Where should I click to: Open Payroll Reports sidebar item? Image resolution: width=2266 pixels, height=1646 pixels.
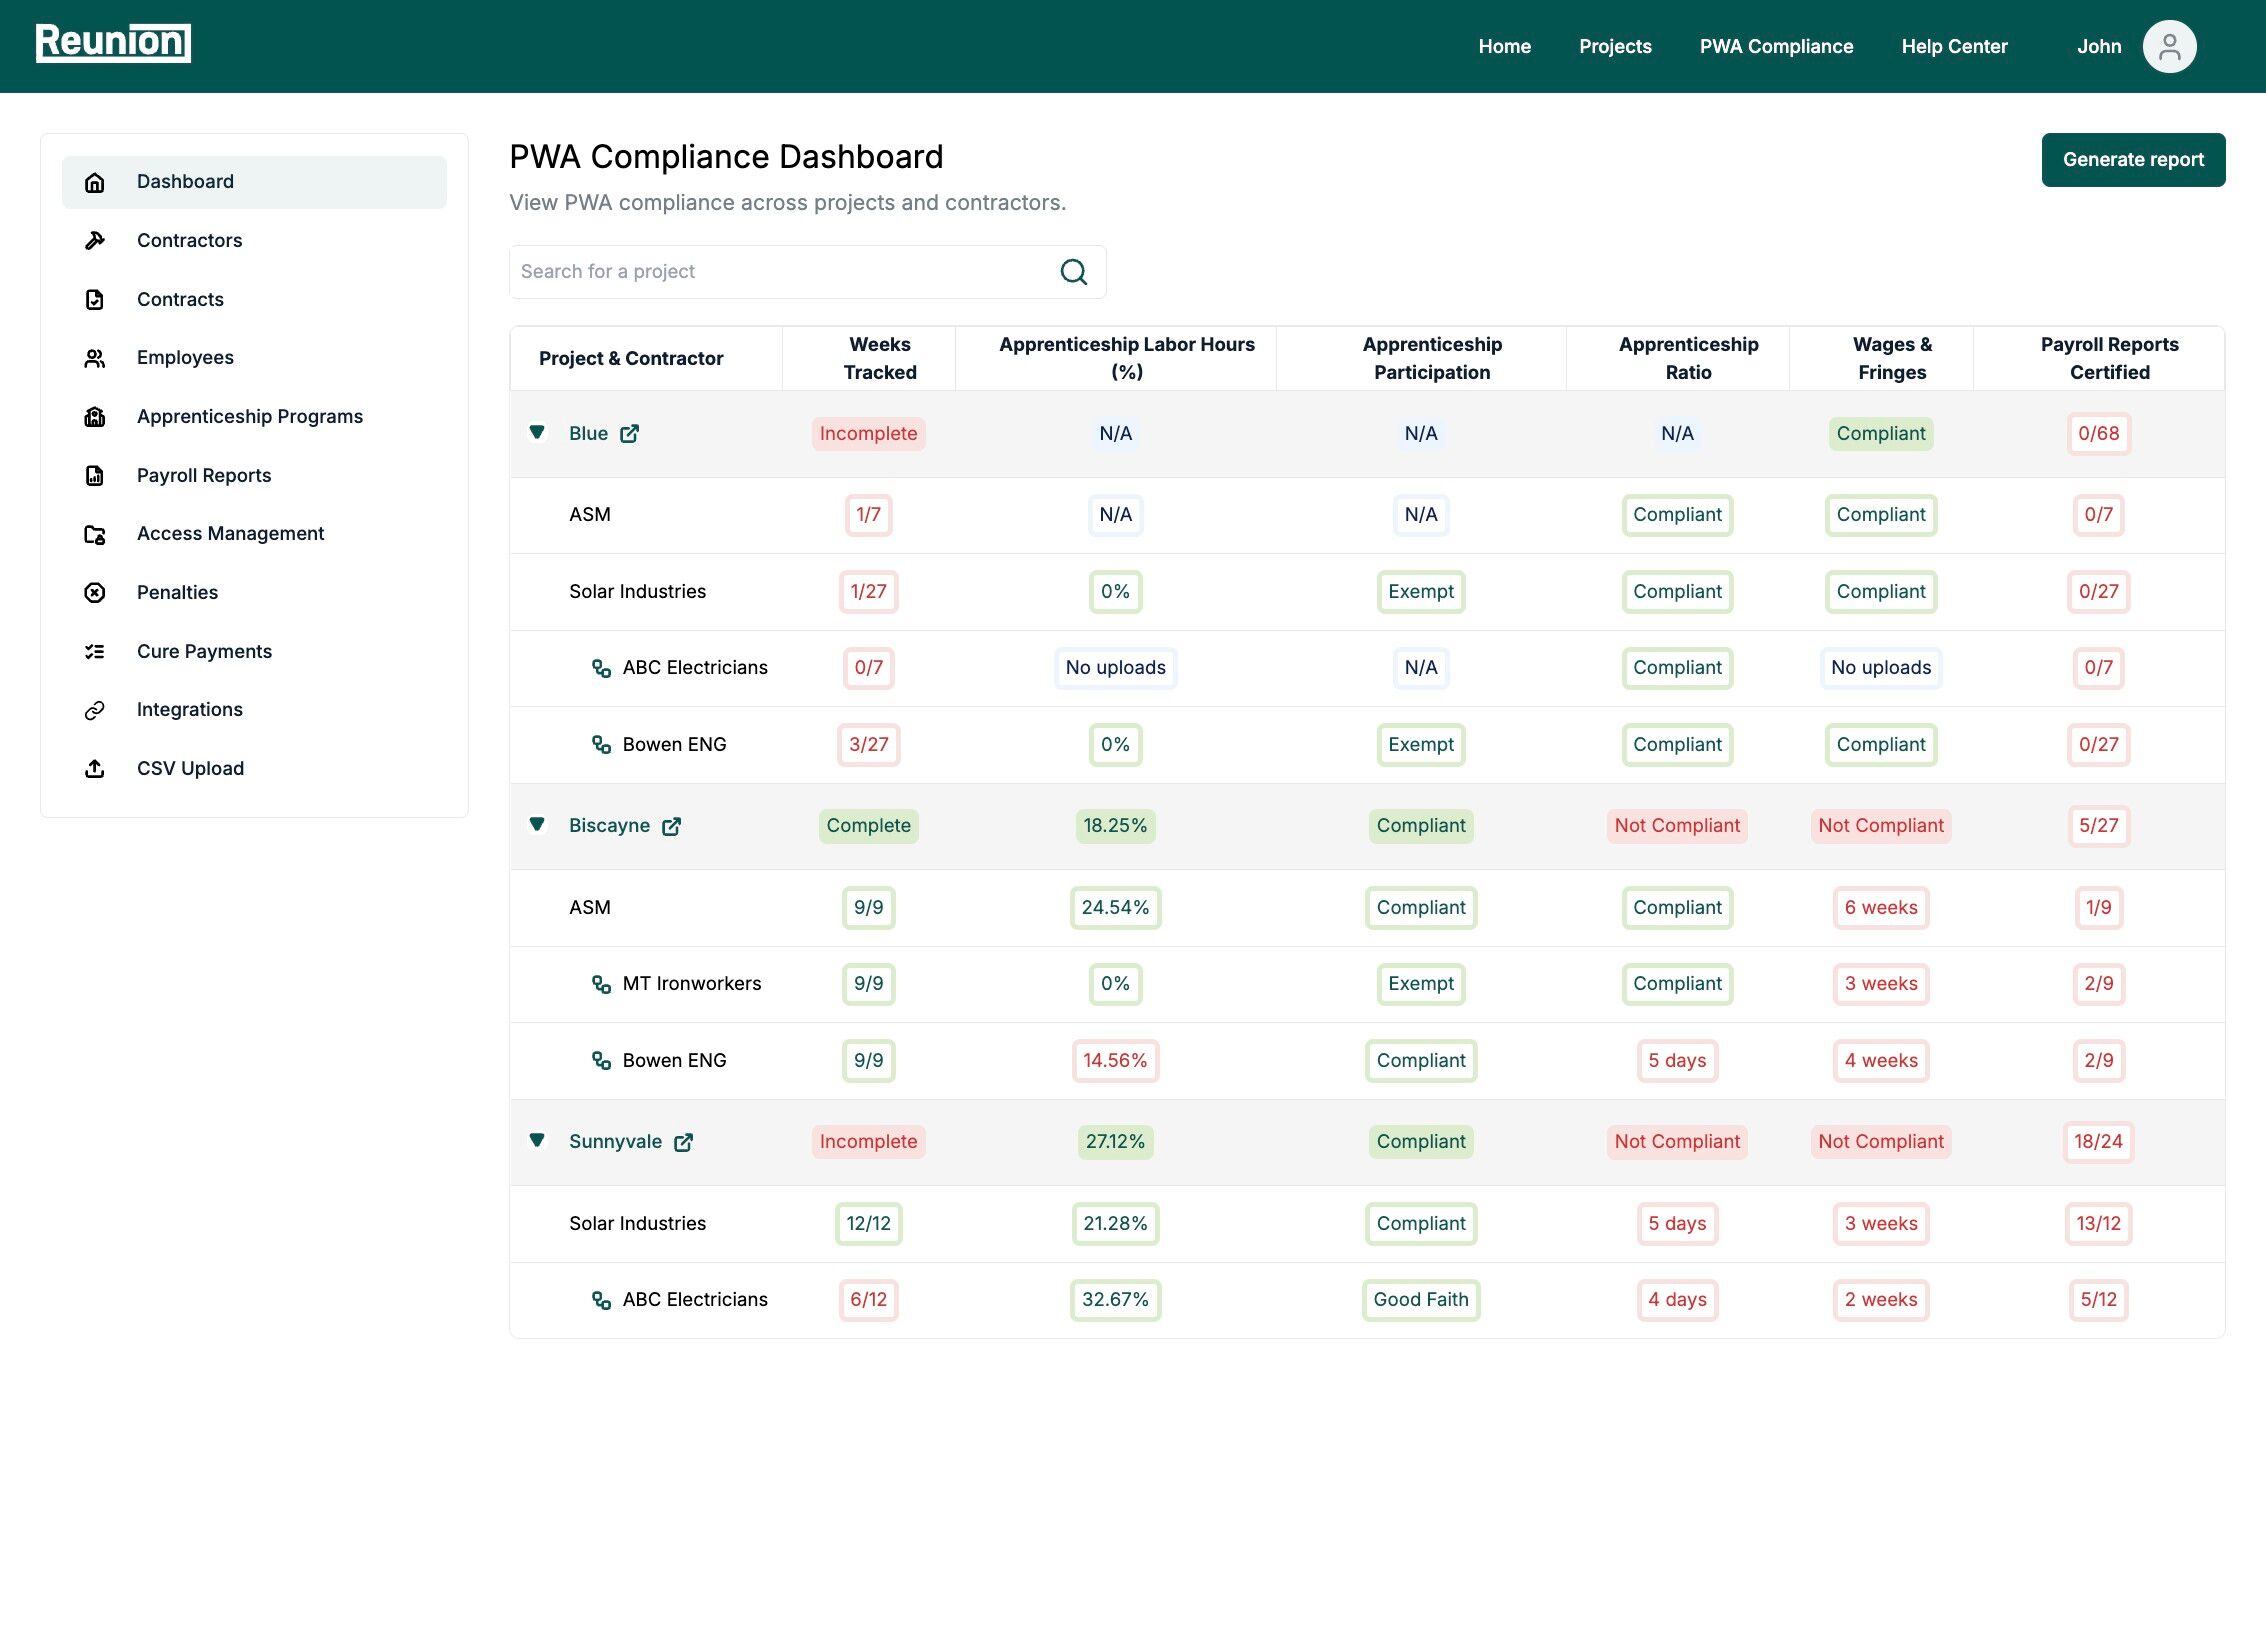[204, 476]
